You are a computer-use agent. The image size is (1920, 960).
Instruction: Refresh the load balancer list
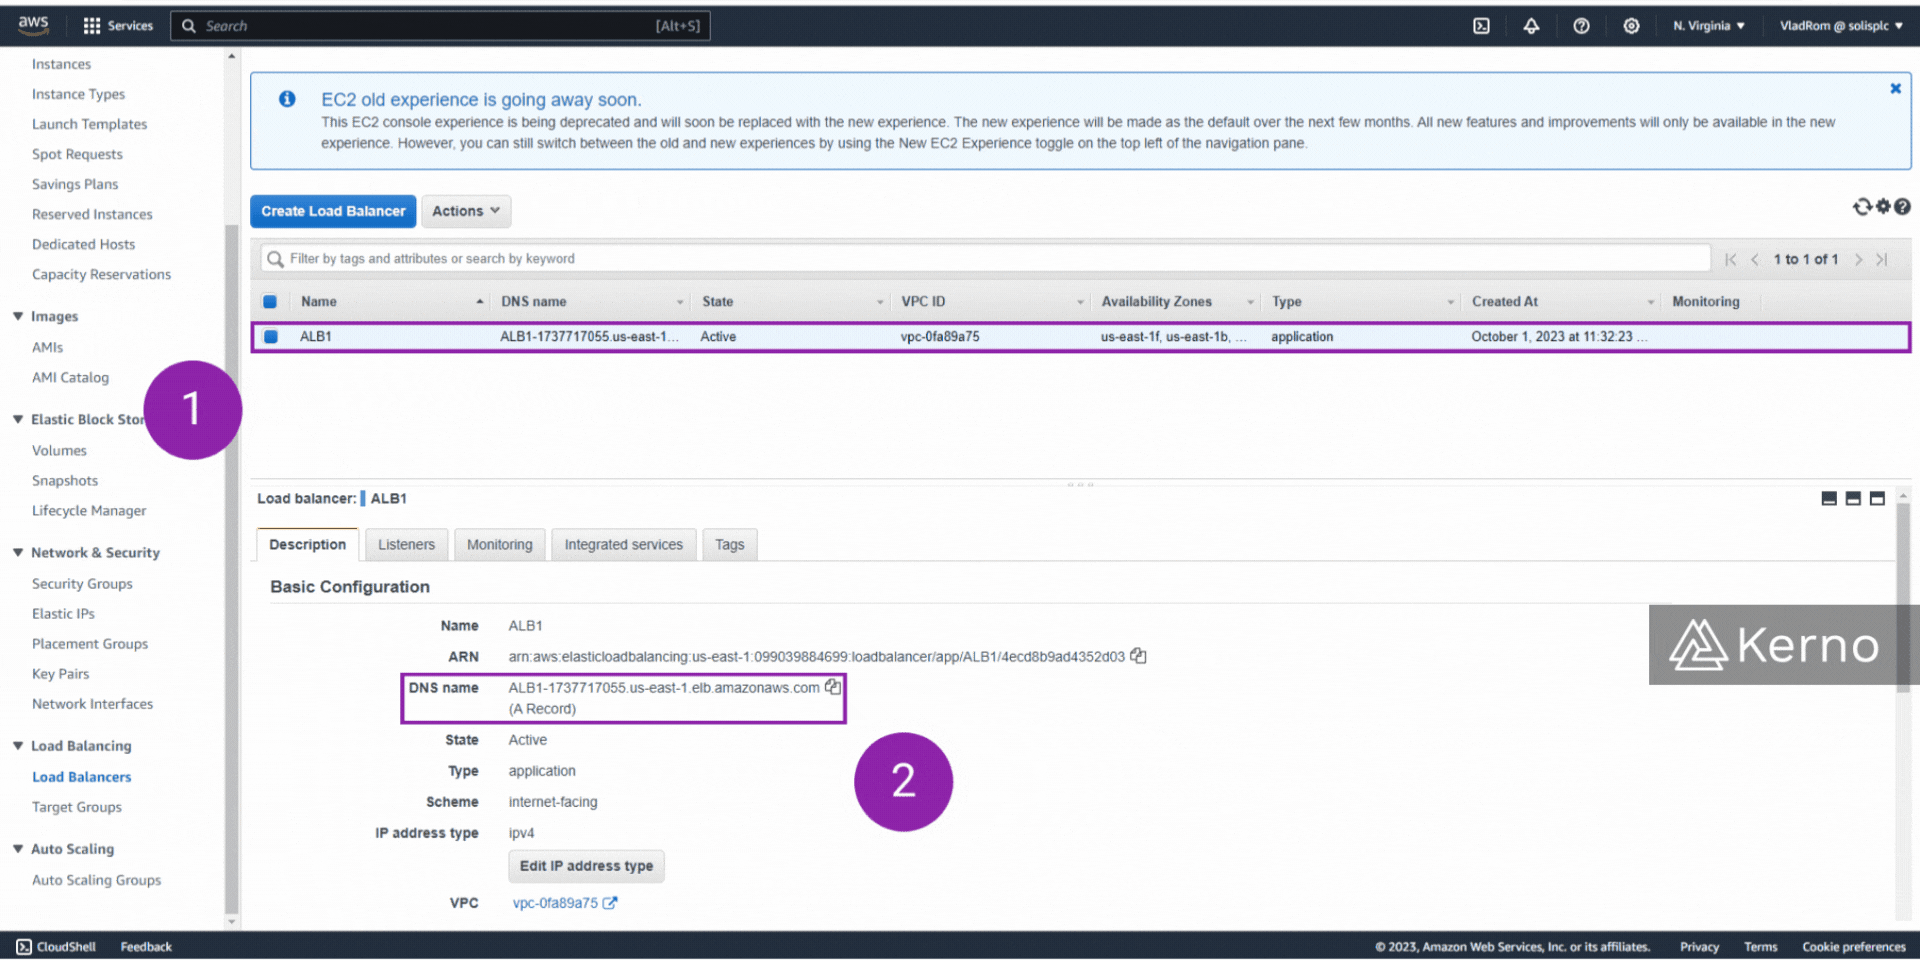click(1862, 207)
